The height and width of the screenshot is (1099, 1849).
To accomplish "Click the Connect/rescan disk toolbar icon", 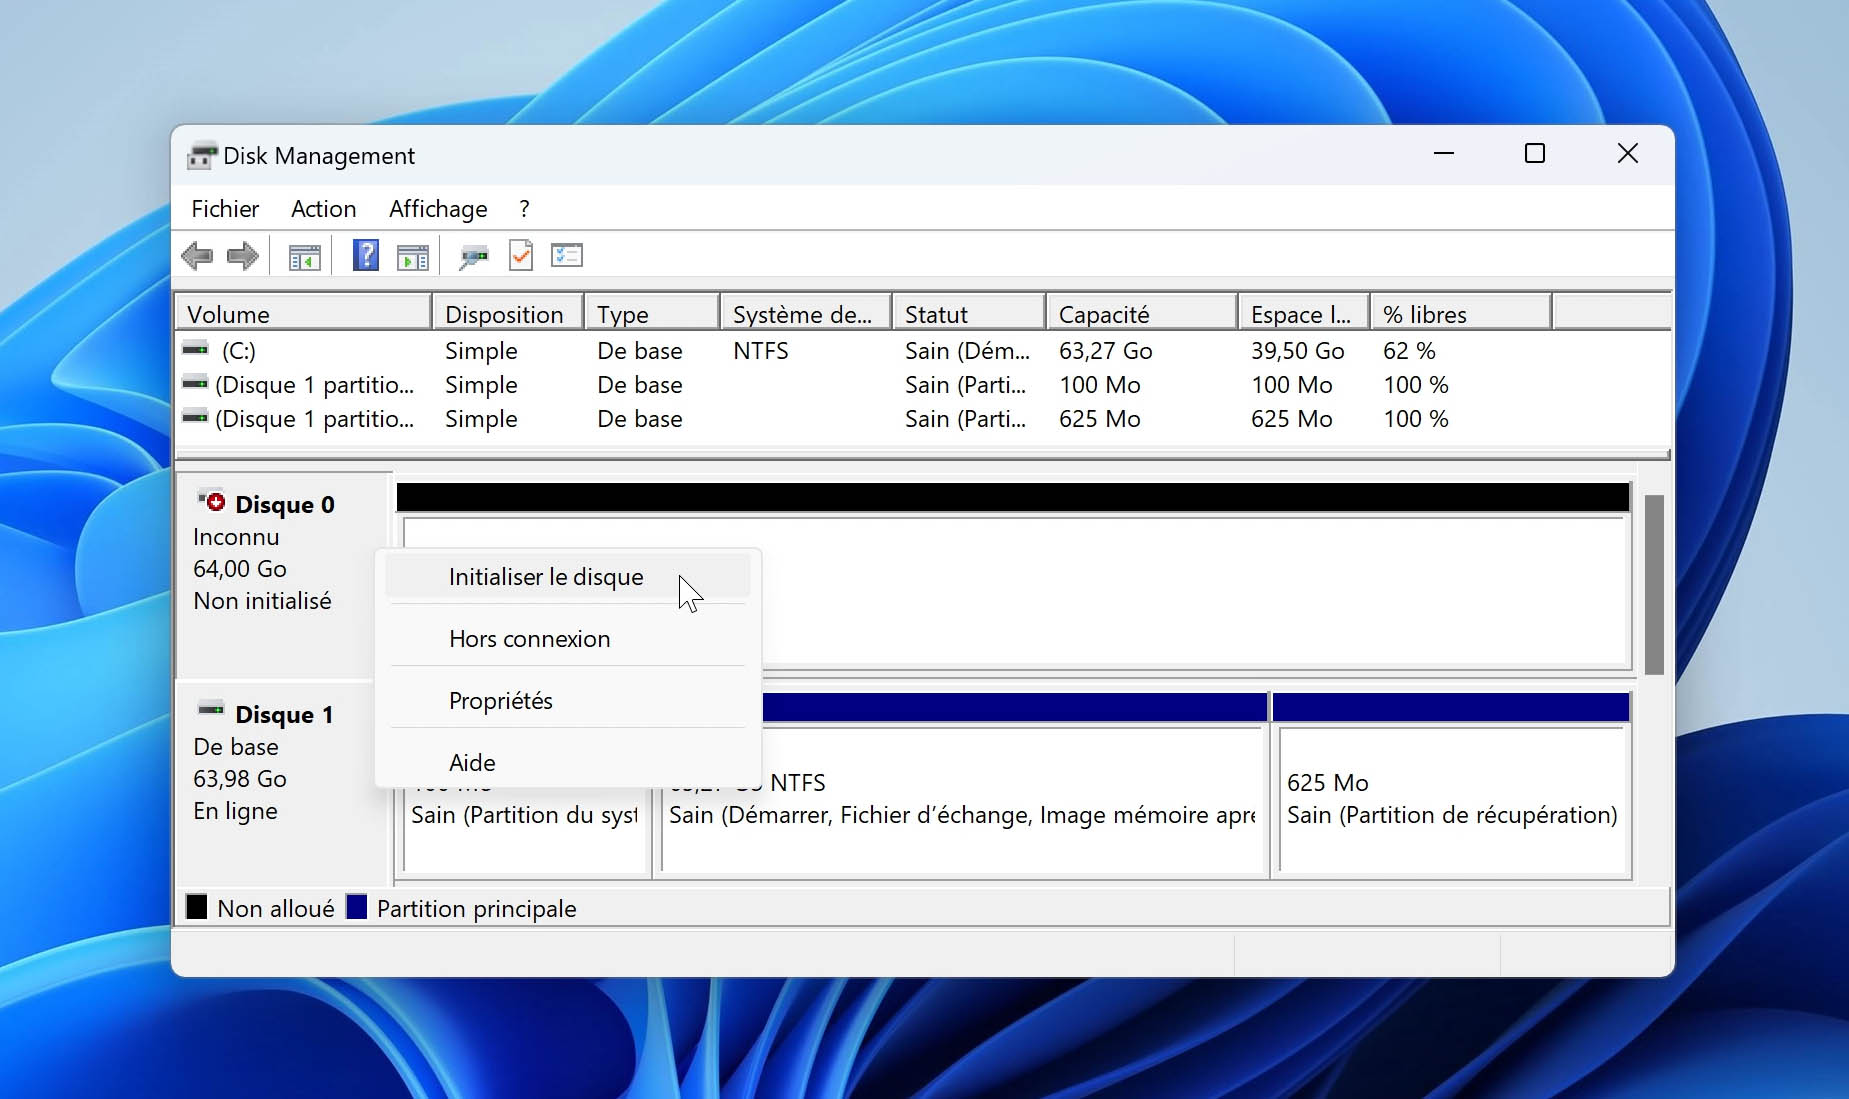I will [x=473, y=257].
